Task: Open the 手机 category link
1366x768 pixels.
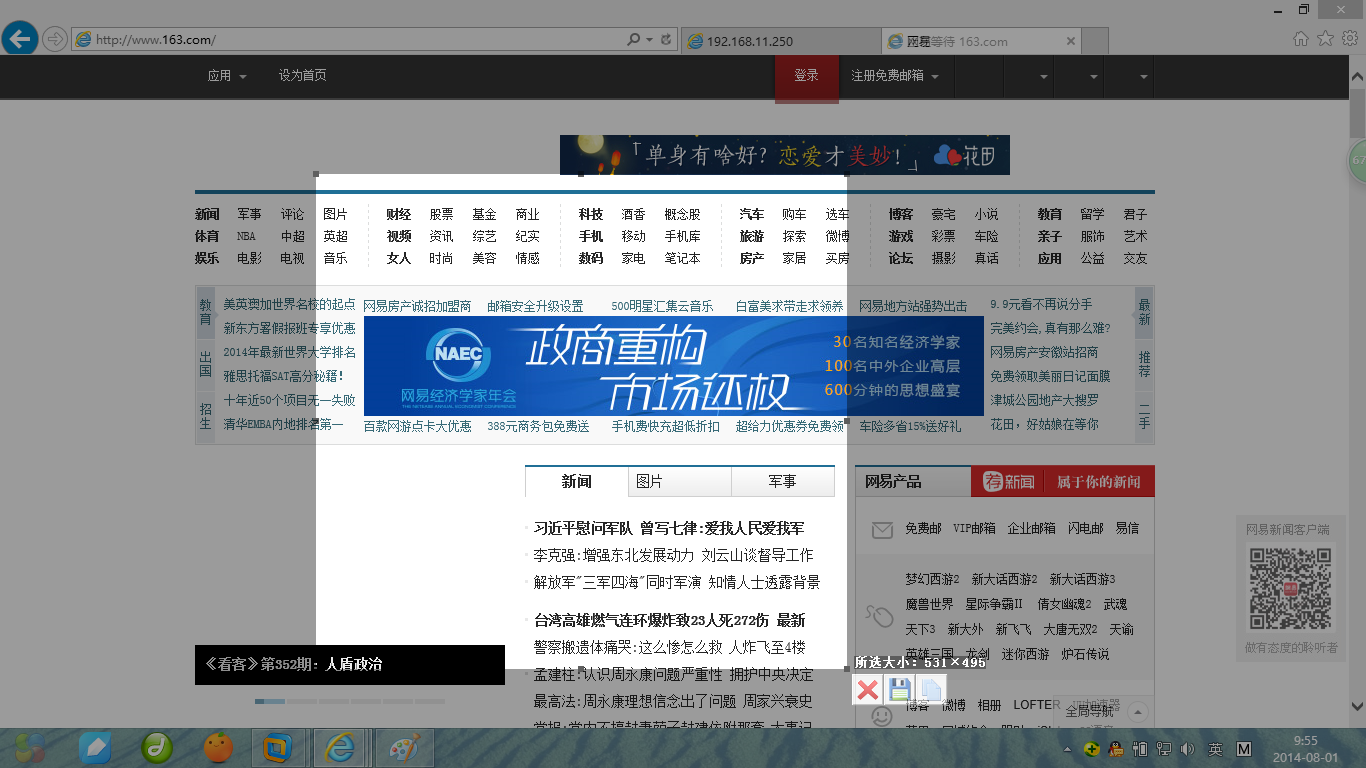Action: pos(591,237)
